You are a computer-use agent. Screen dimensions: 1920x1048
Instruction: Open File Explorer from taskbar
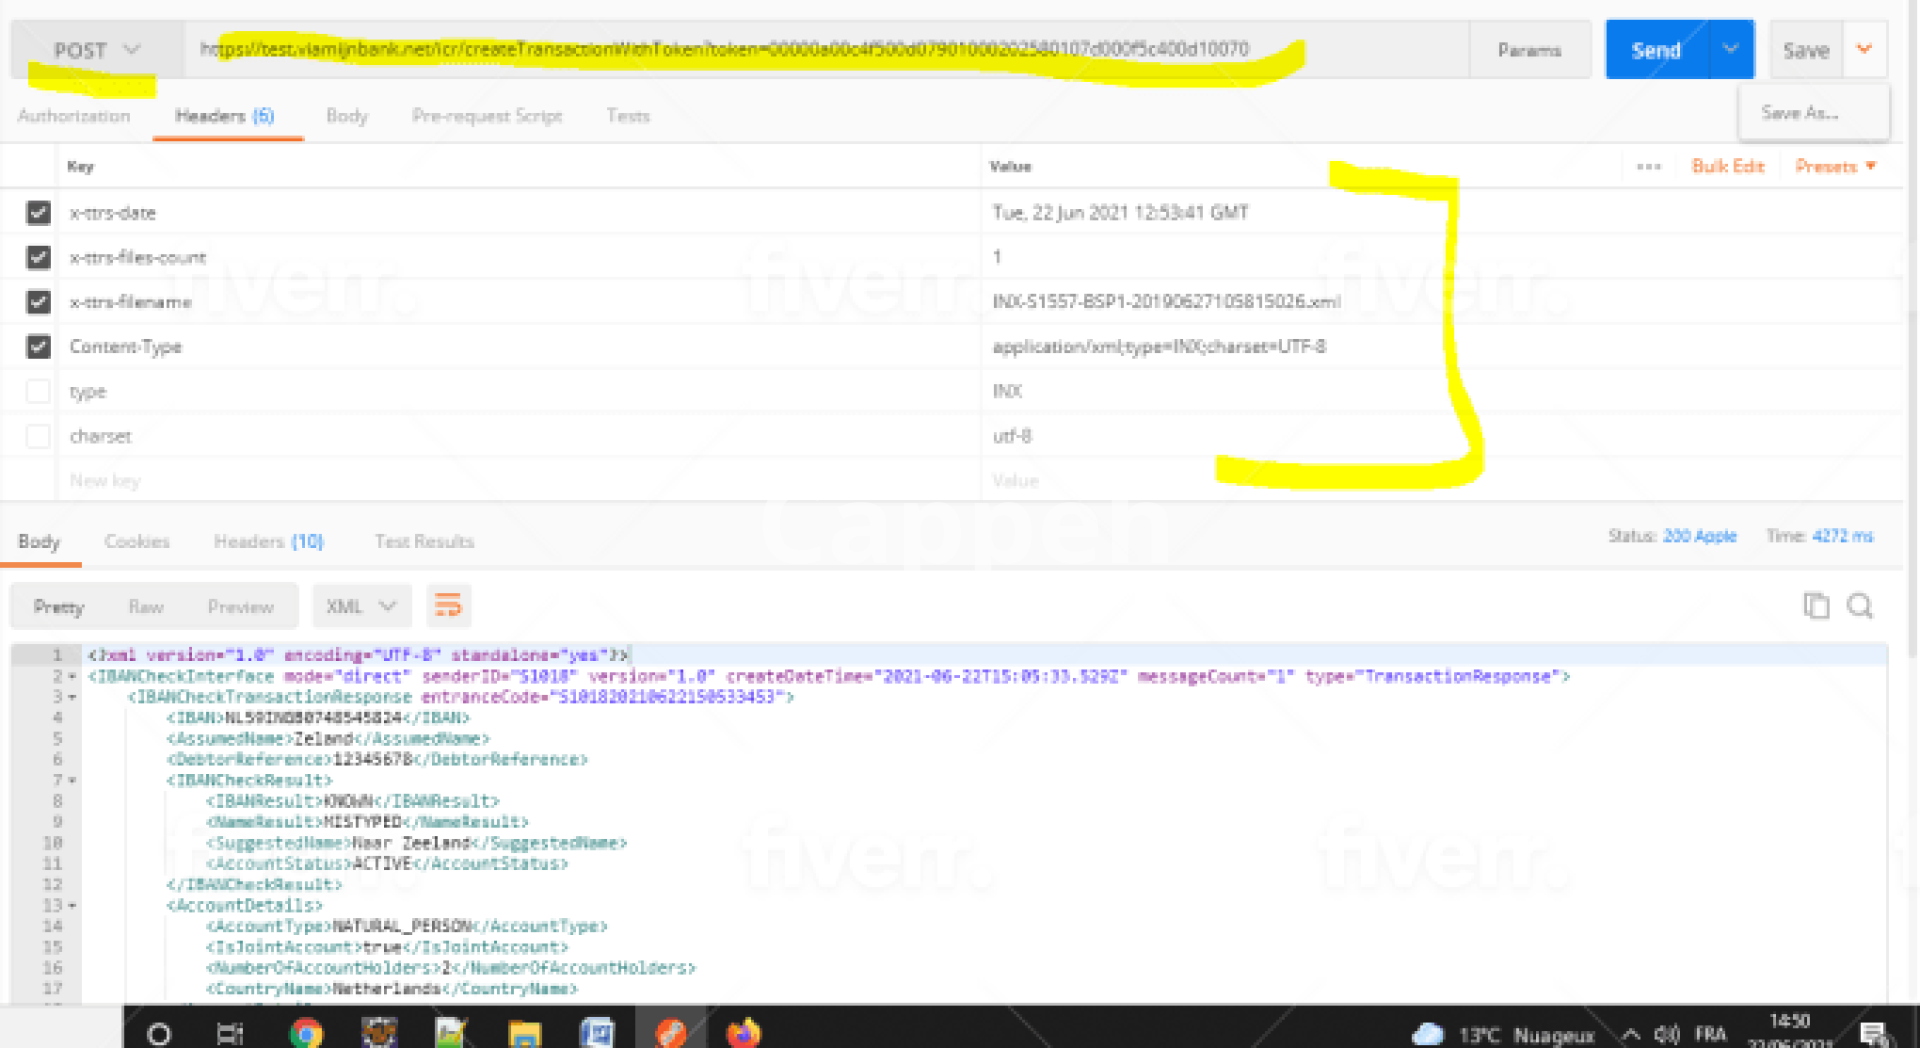[524, 1032]
